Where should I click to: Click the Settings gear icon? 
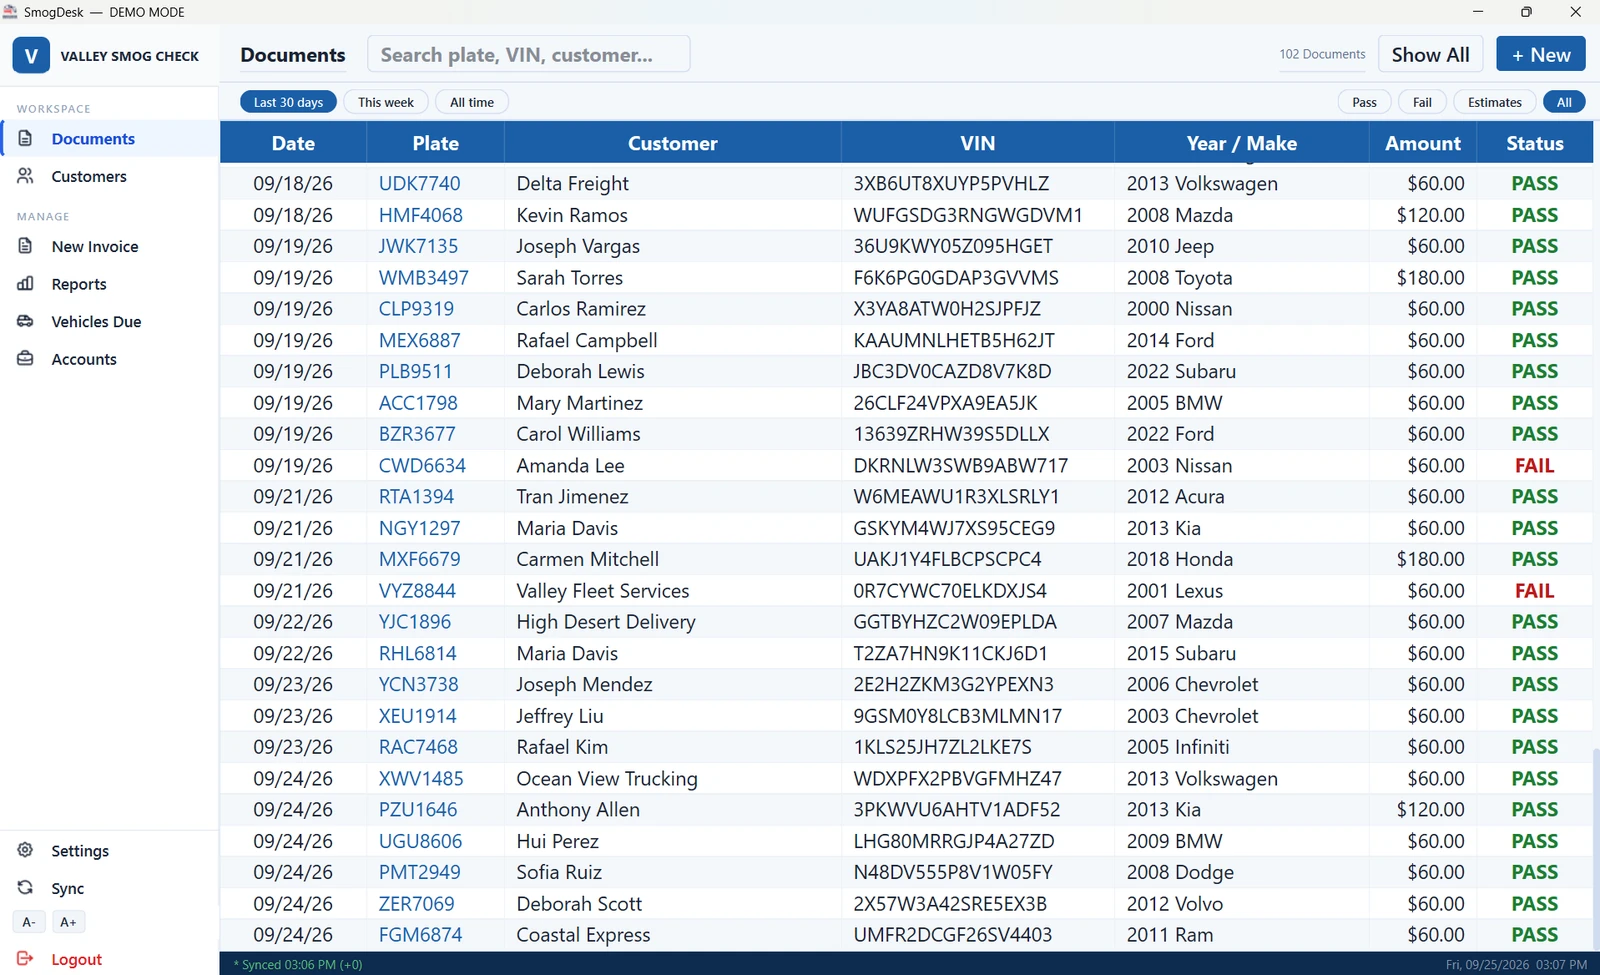point(26,850)
